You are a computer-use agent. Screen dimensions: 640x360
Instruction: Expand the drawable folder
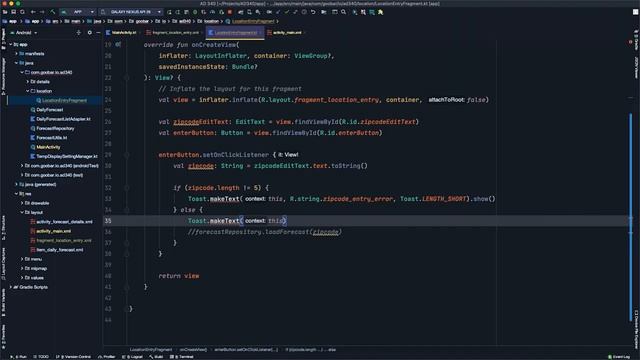tap(22, 203)
